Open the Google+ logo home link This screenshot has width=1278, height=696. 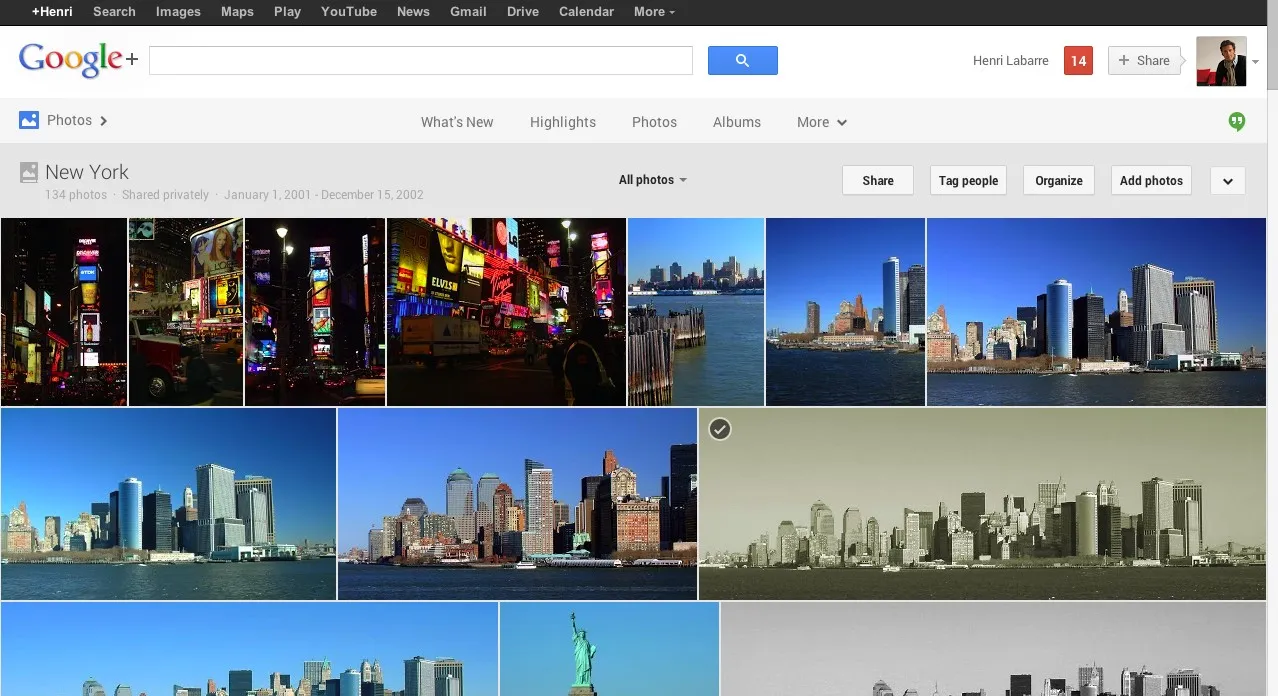[78, 60]
